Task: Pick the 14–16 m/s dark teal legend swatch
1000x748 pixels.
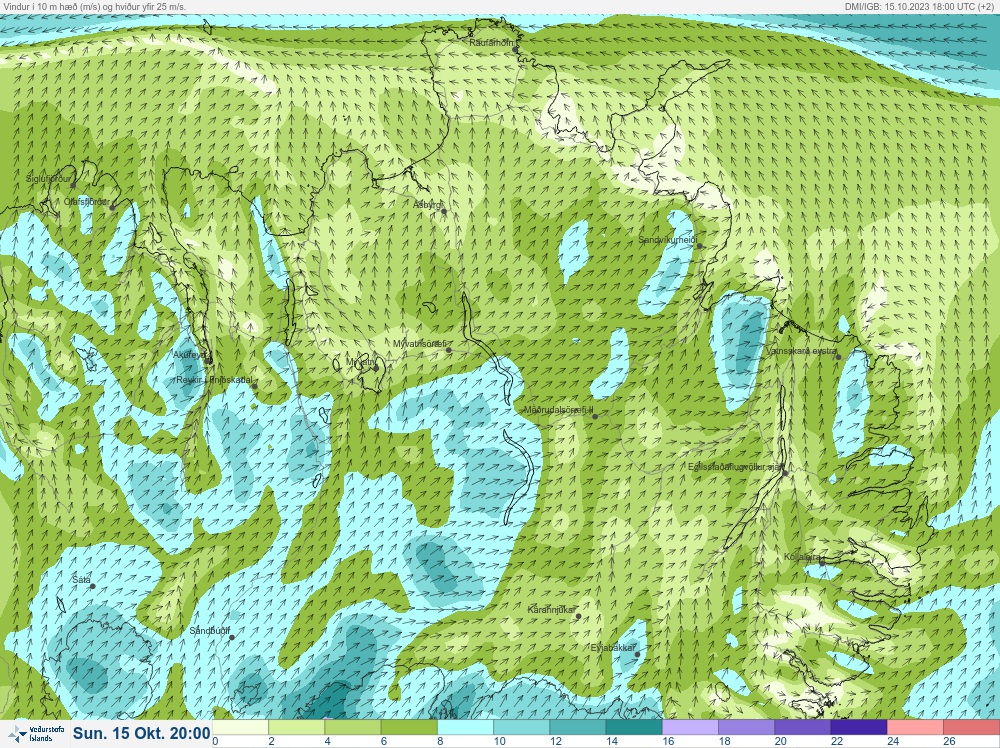Action: coord(634,727)
